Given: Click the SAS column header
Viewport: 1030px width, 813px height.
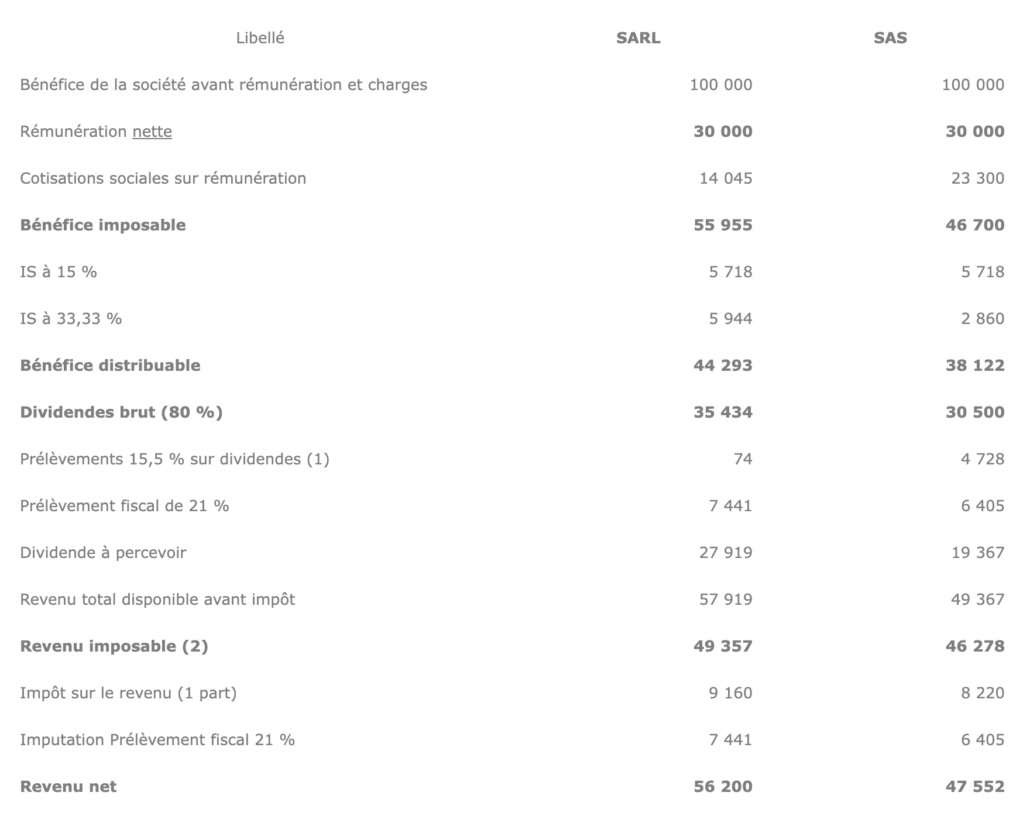Looking at the screenshot, I should (x=890, y=38).
